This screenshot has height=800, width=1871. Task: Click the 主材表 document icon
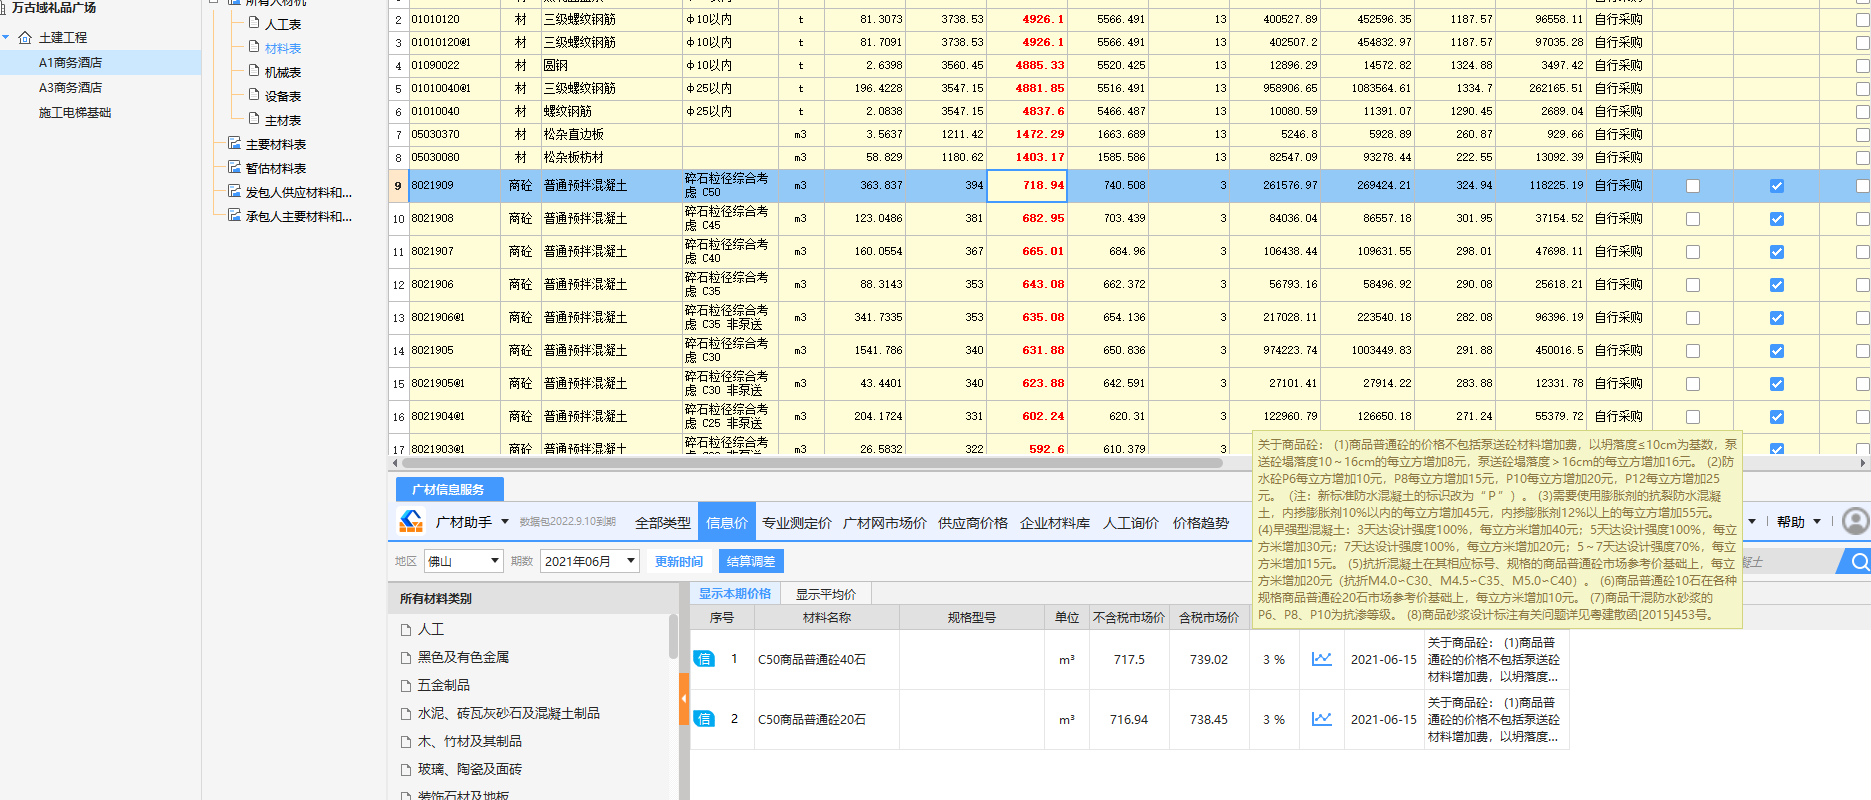(x=254, y=118)
